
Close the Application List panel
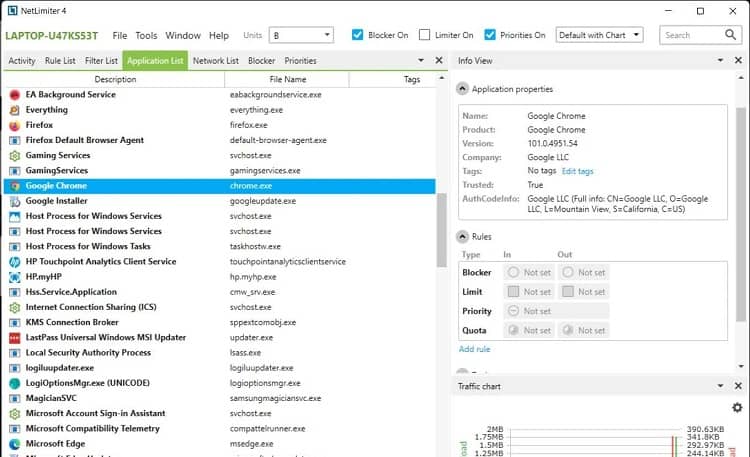pos(439,60)
